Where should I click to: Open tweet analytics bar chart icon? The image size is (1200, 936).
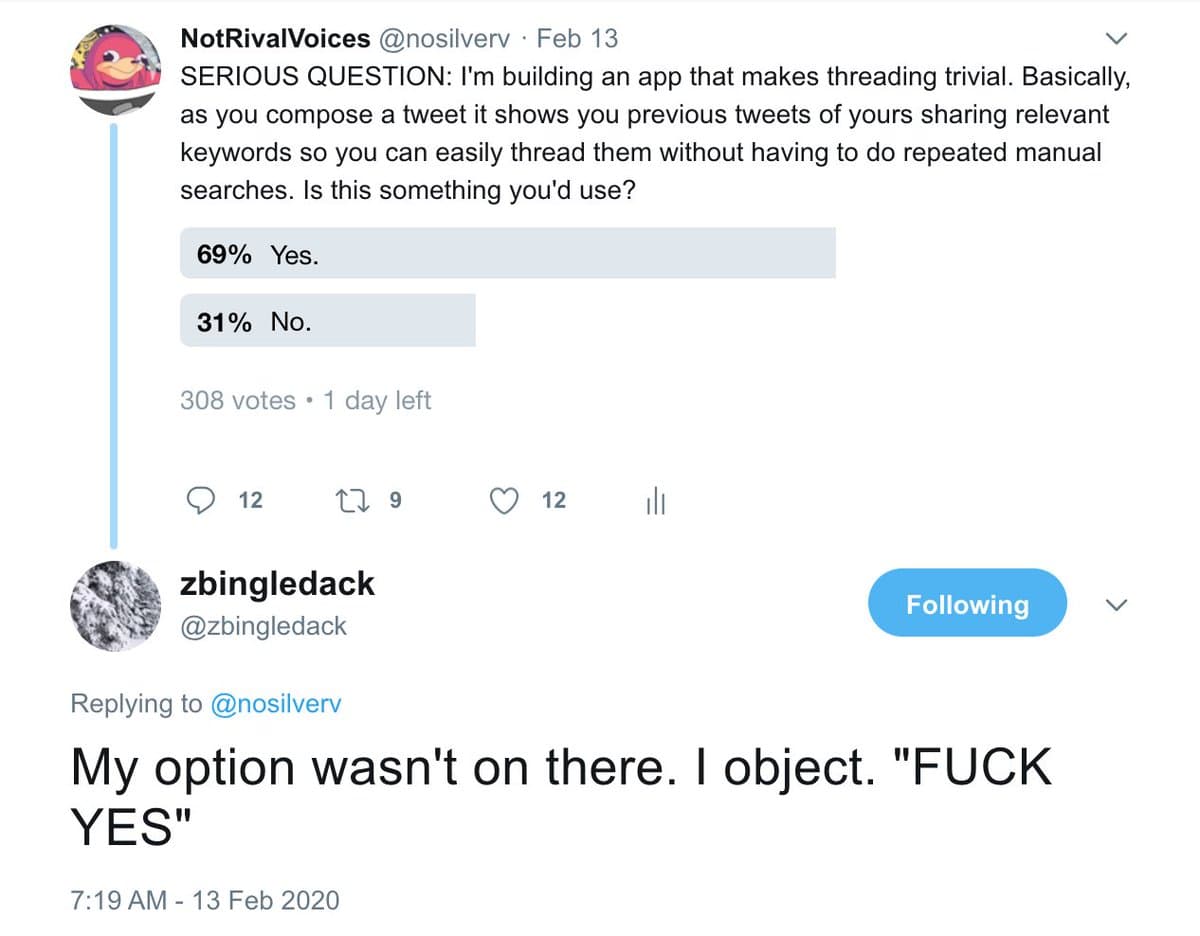coord(656,502)
